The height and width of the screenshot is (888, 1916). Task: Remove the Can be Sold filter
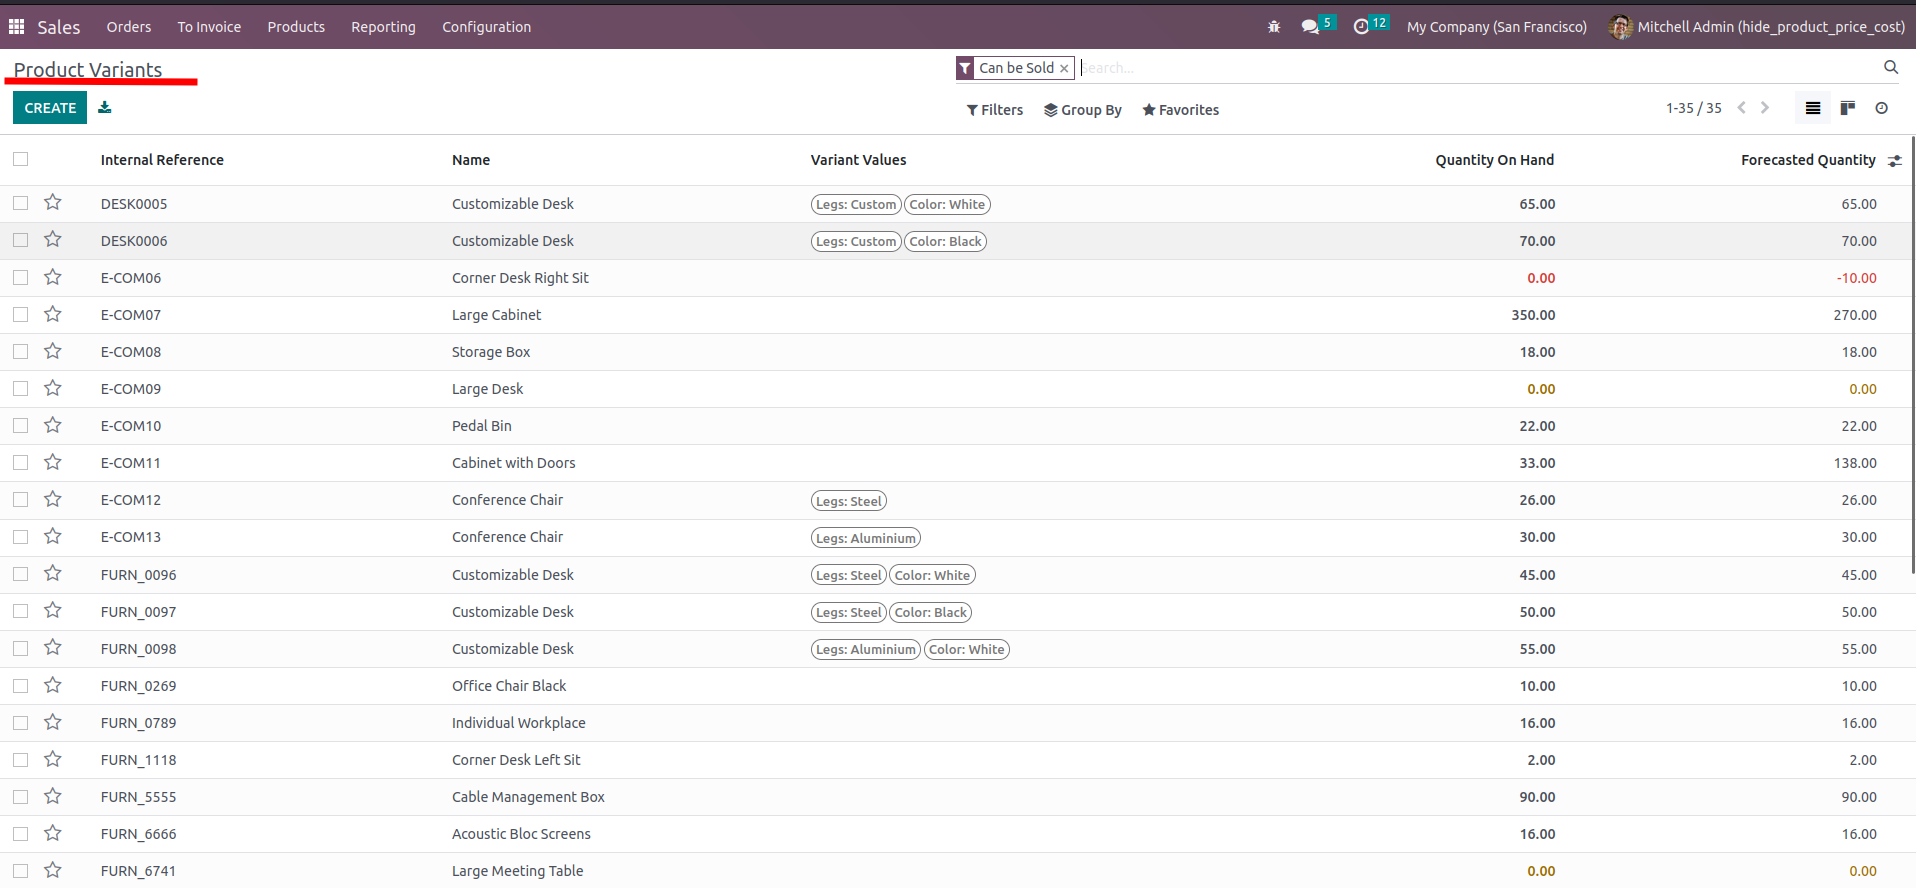tap(1064, 68)
